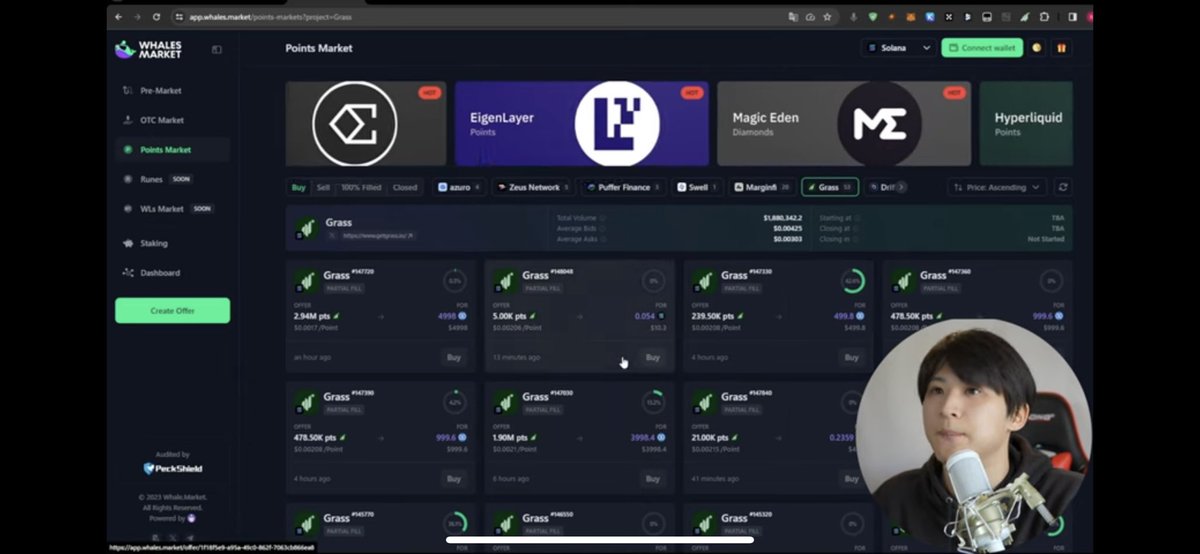Collapse the sidebar with the panel icon
The height and width of the screenshot is (554, 1200).
(x=217, y=49)
